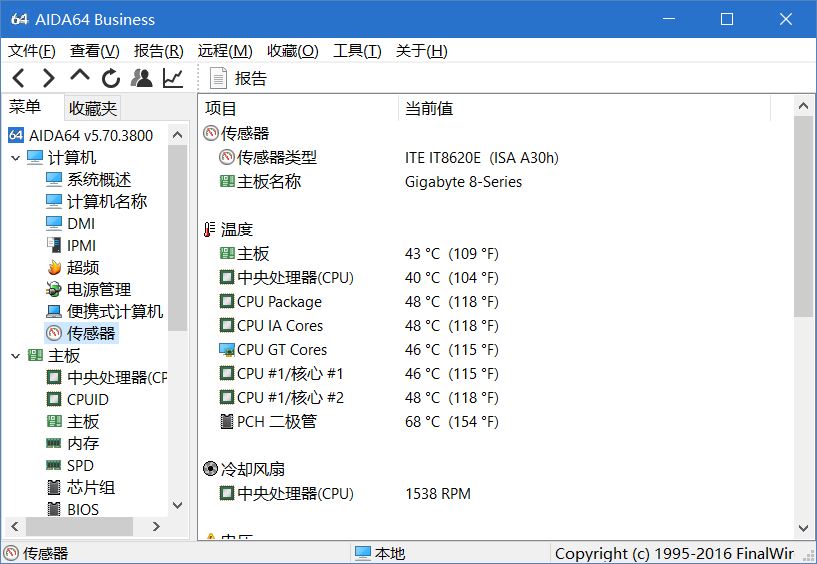This screenshot has width=817, height=564.
Task: Switch to the 收藏夹 tab
Action: (93, 108)
